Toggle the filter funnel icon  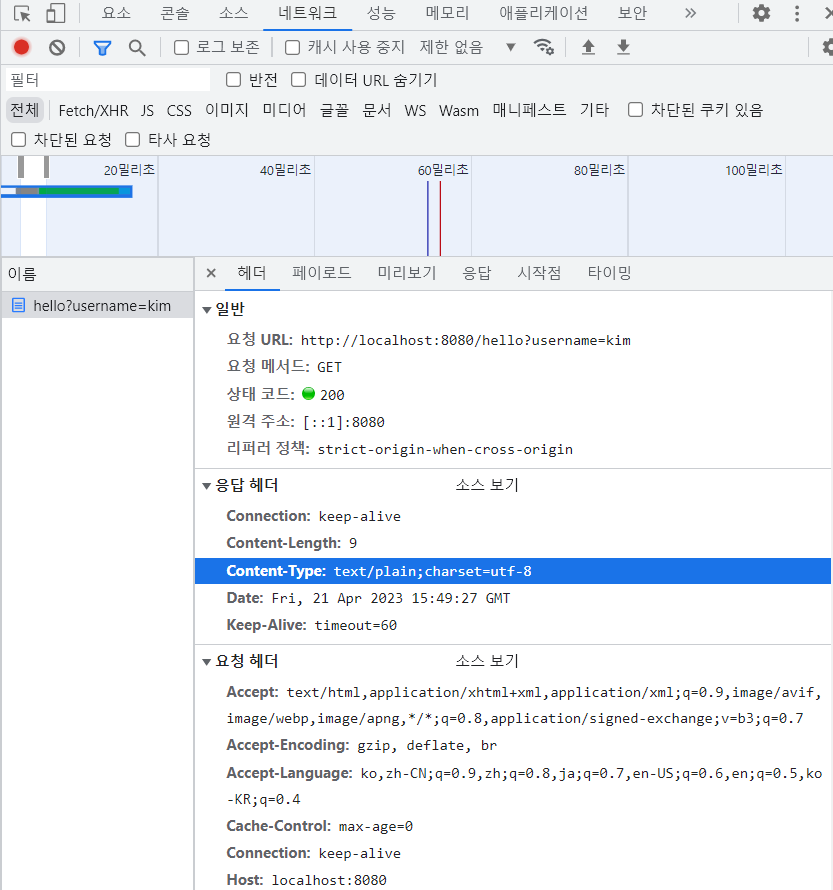102,48
